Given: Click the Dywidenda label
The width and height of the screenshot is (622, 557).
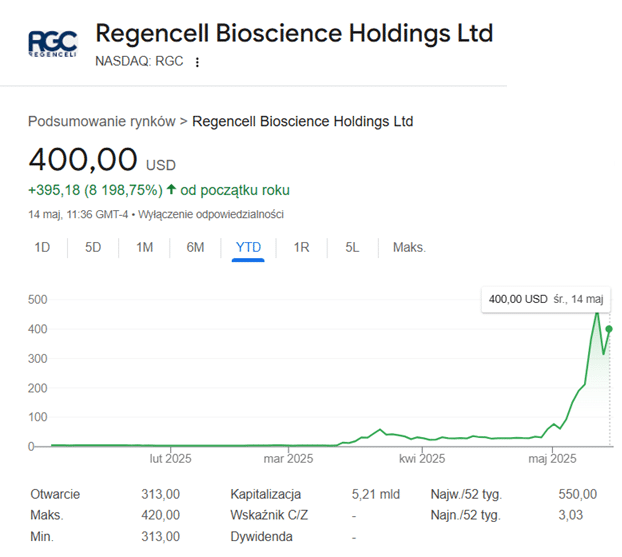Looking at the screenshot, I should [261, 536].
